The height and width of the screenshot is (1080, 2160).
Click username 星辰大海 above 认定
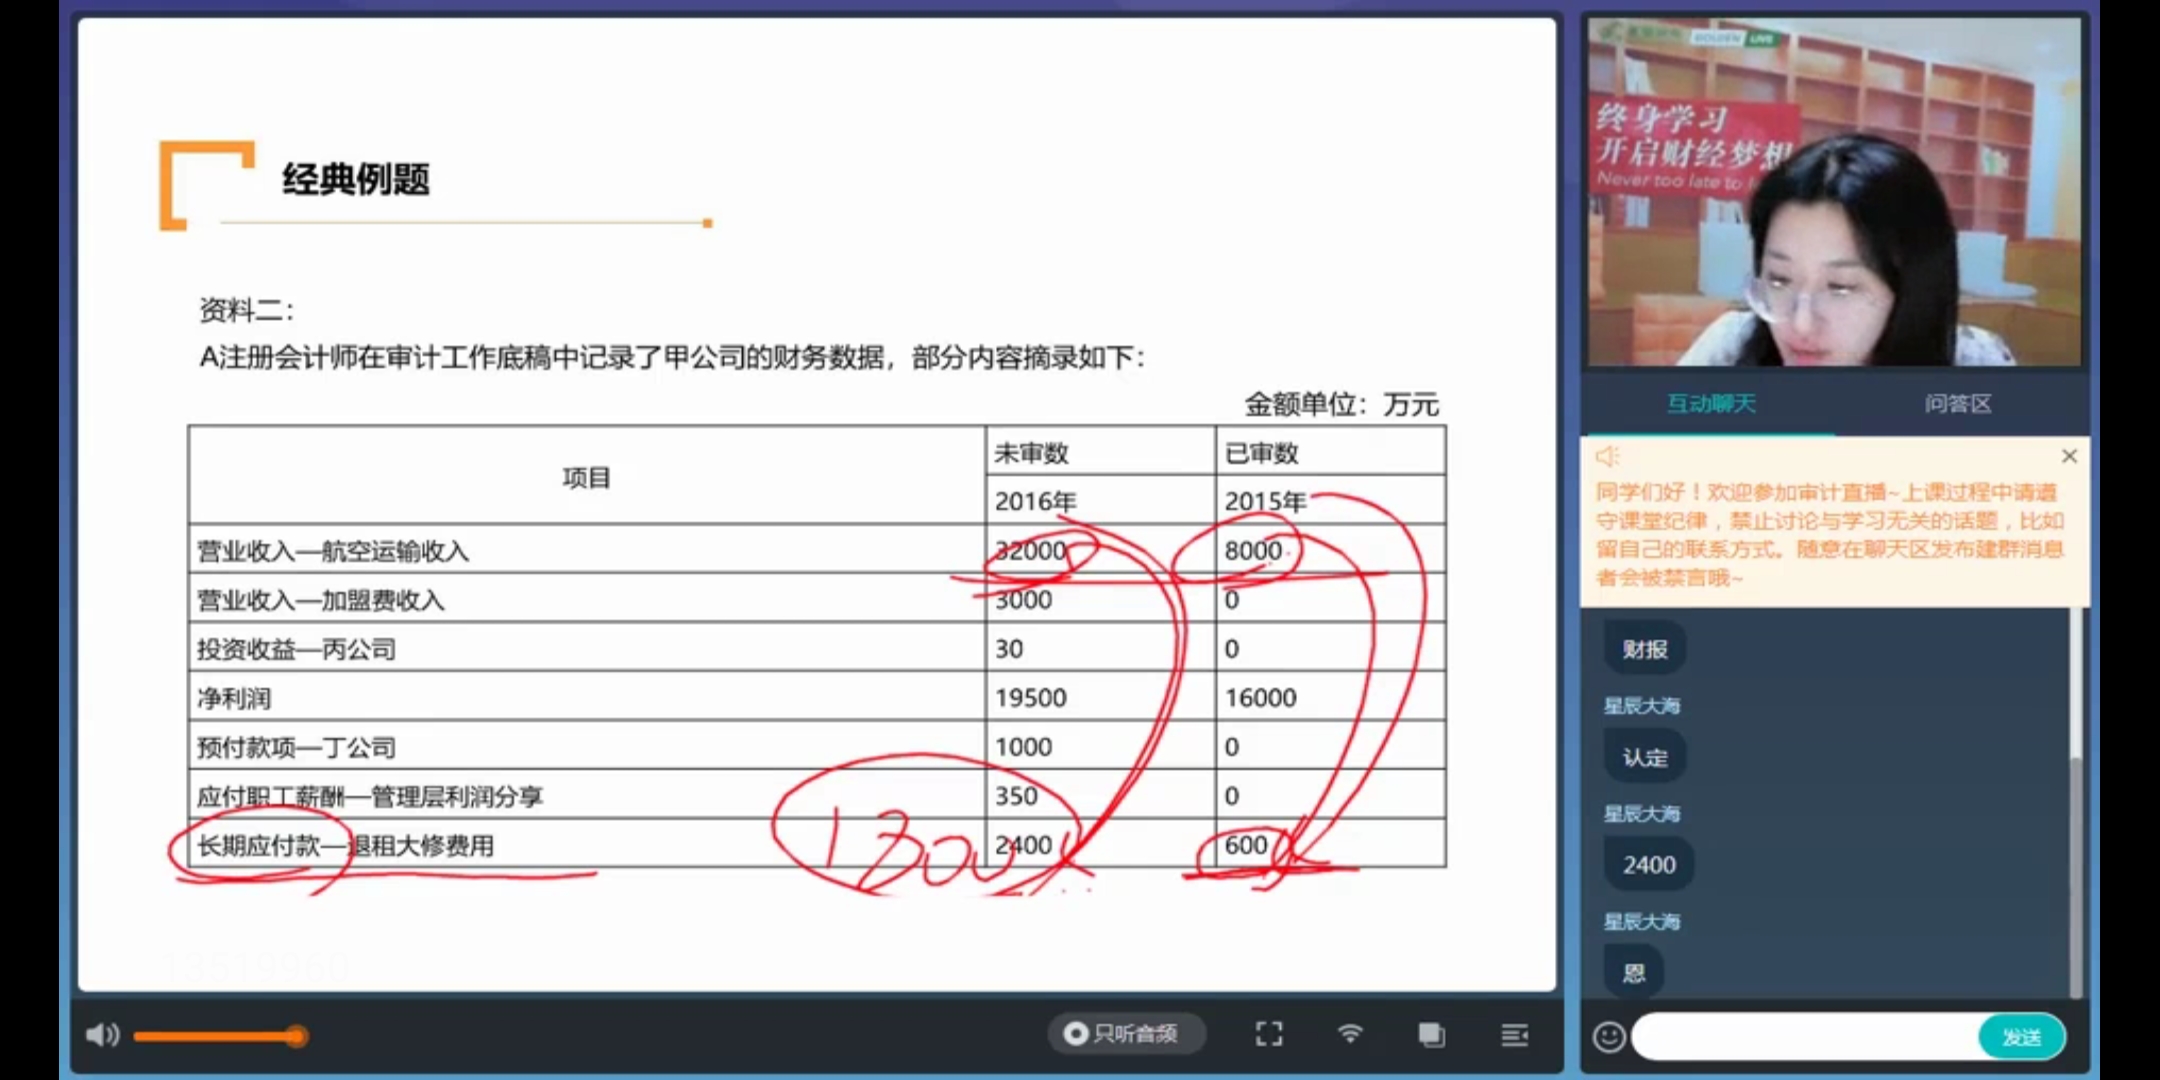pyautogui.click(x=1641, y=706)
